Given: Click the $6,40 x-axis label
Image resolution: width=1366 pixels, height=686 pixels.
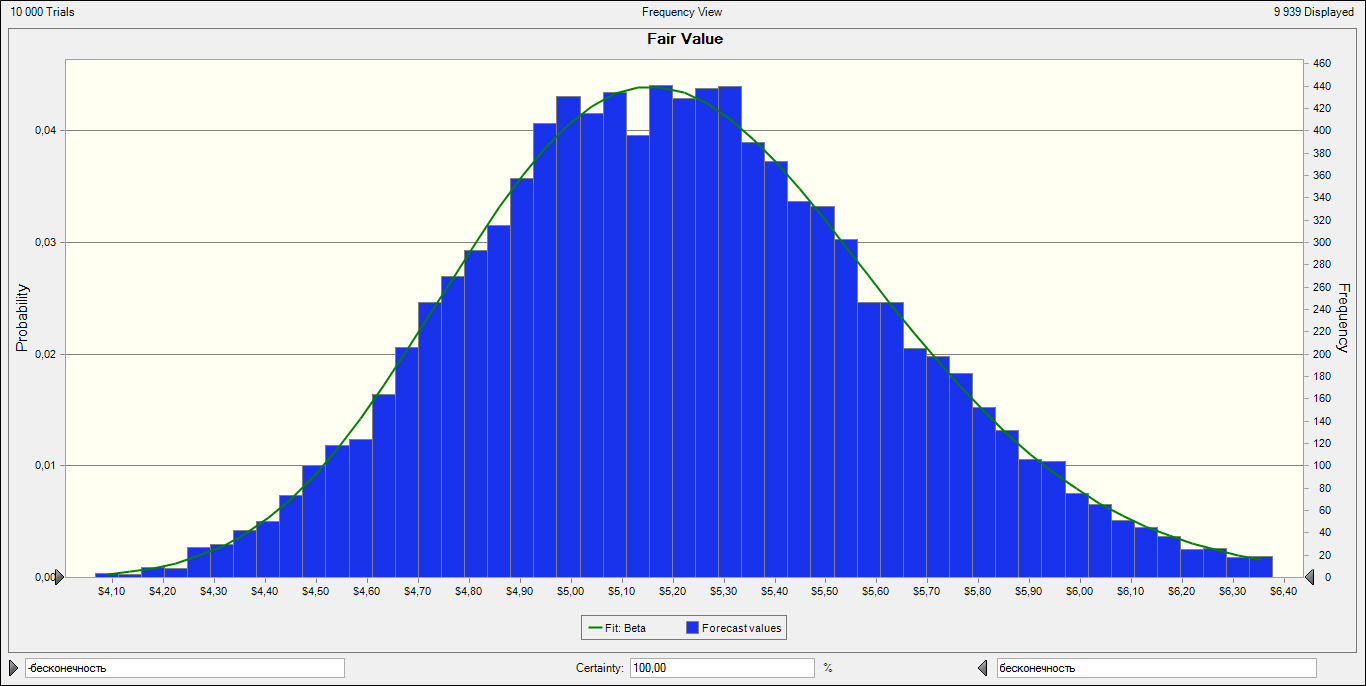Looking at the screenshot, I should 1283,592.
